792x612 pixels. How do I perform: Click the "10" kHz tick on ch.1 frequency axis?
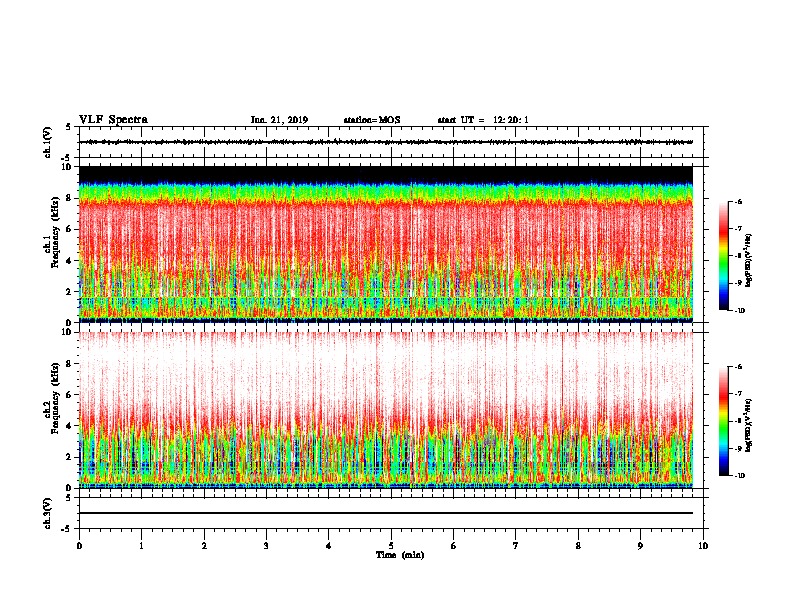[67, 167]
